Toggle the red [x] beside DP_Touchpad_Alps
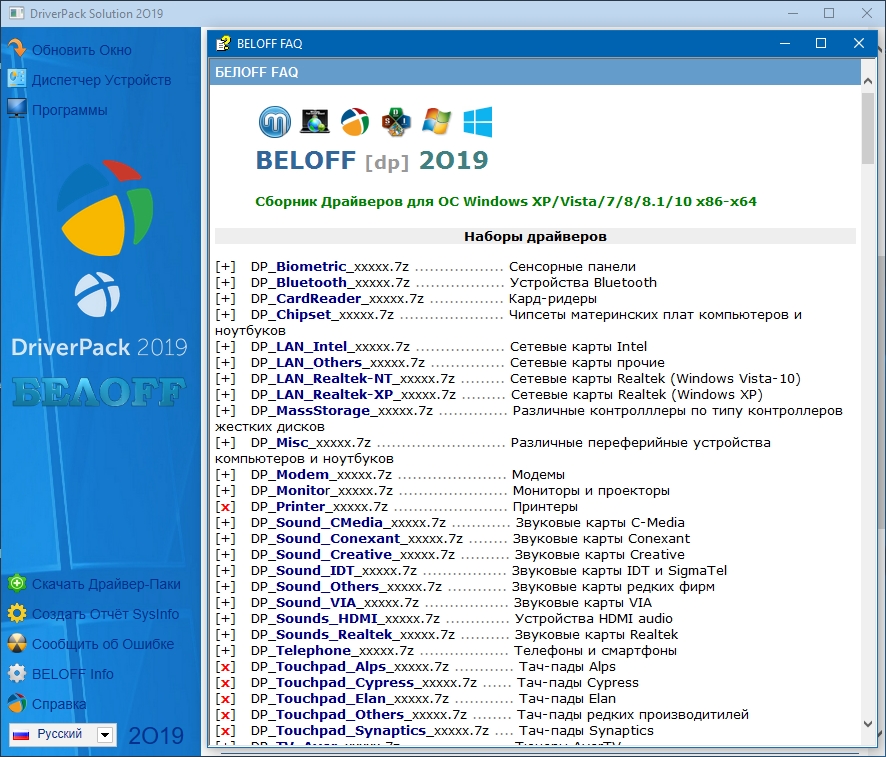This screenshot has height=757, width=886. 225,667
